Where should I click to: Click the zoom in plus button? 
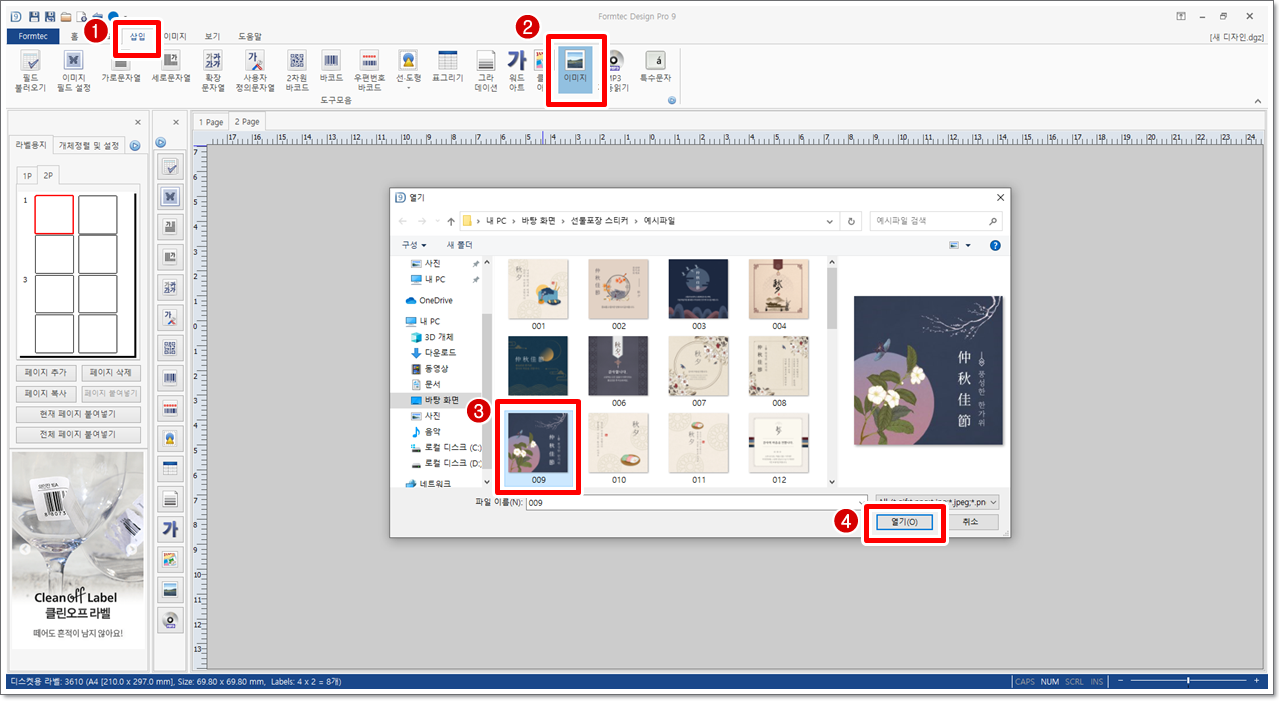pyautogui.click(x=1256, y=681)
